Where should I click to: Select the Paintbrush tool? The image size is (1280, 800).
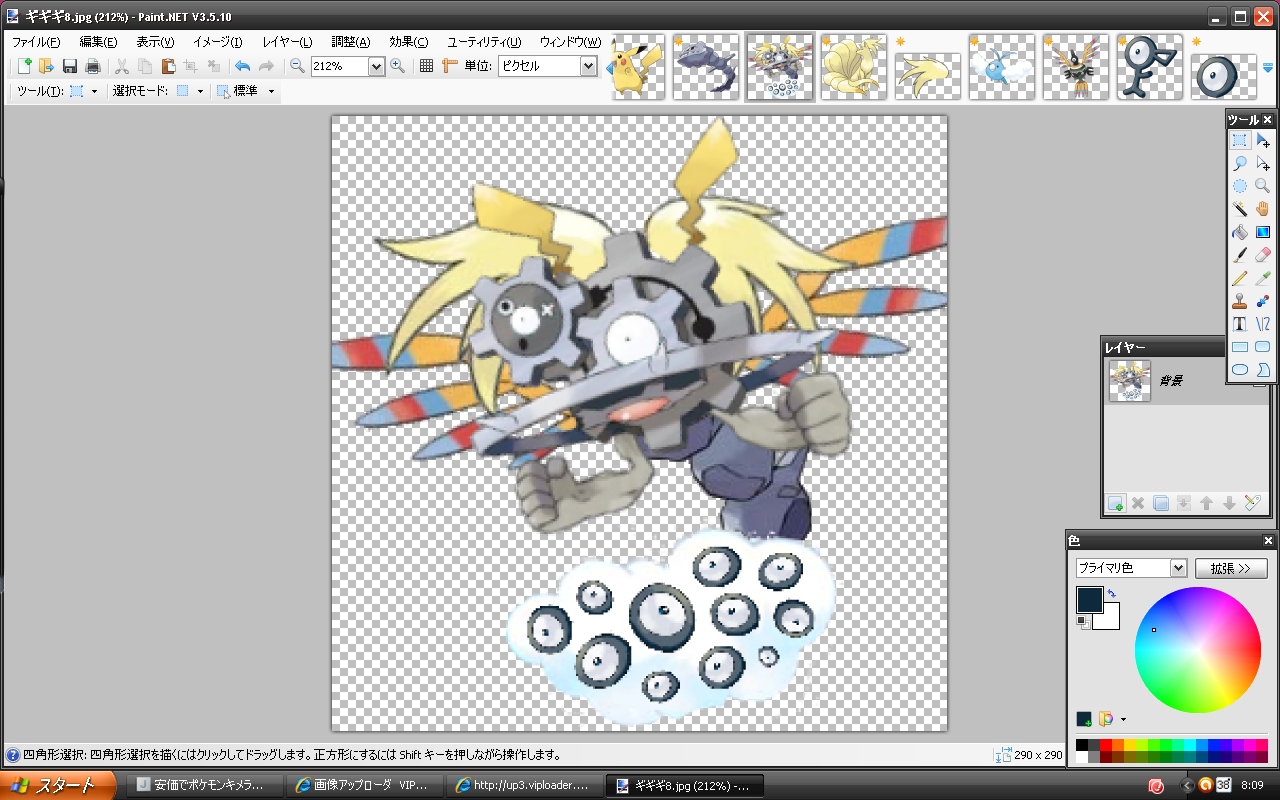pyautogui.click(x=1240, y=255)
